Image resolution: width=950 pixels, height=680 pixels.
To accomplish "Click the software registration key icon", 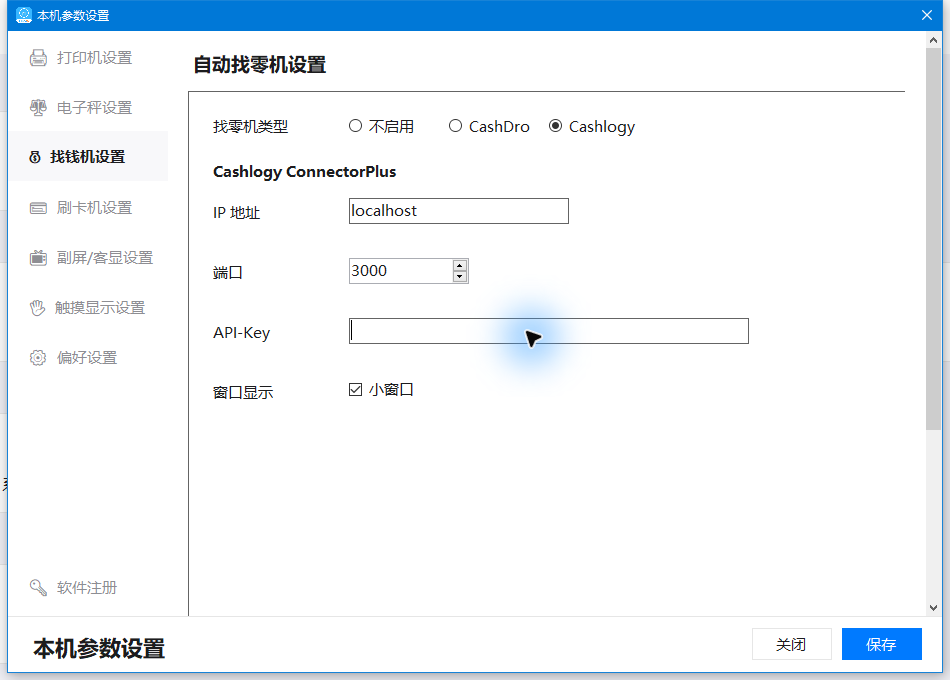I will 38,587.
